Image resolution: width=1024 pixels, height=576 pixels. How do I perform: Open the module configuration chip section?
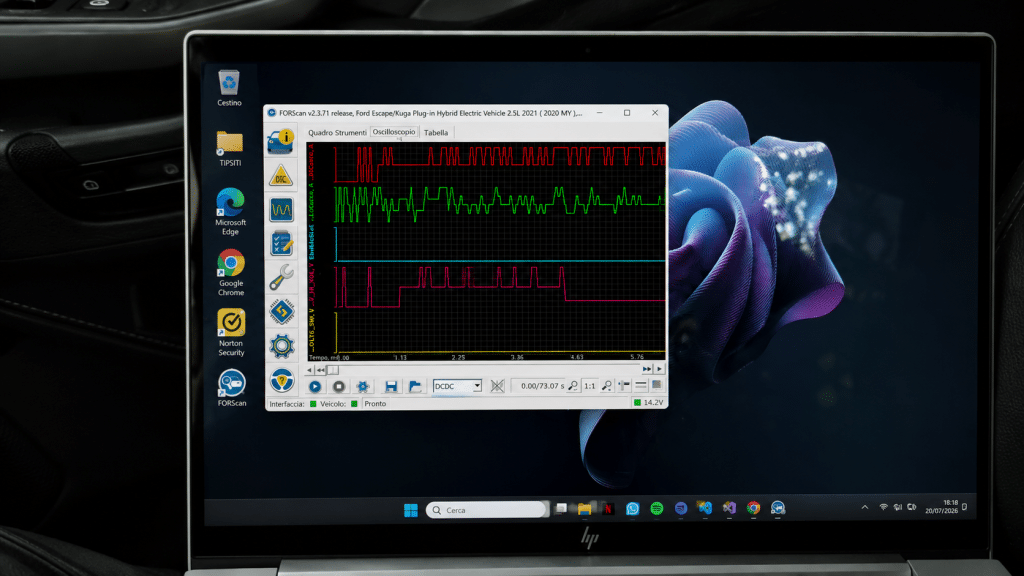click(281, 312)
